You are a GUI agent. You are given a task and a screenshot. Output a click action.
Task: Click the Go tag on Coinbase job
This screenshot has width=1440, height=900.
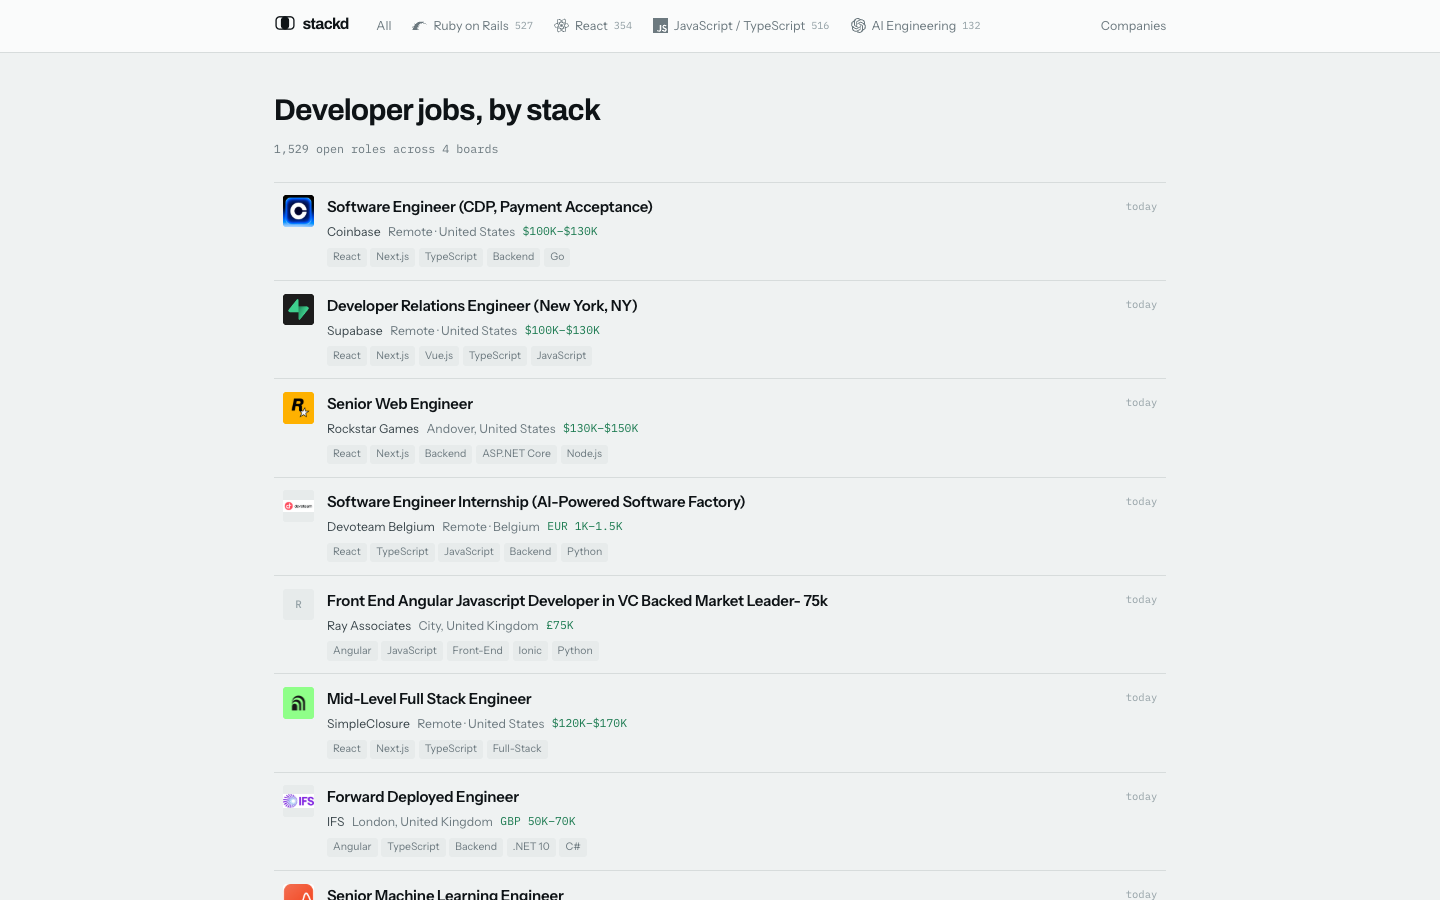[557, 257]
